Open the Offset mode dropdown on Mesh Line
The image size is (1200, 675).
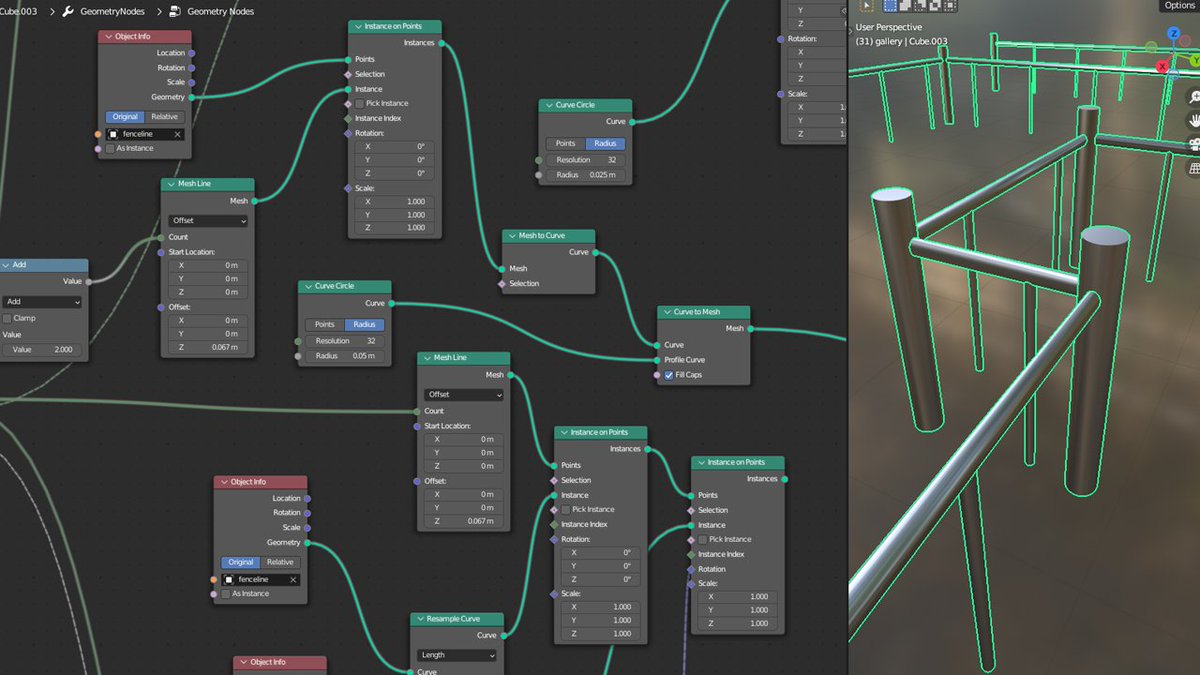click(207, 220)
